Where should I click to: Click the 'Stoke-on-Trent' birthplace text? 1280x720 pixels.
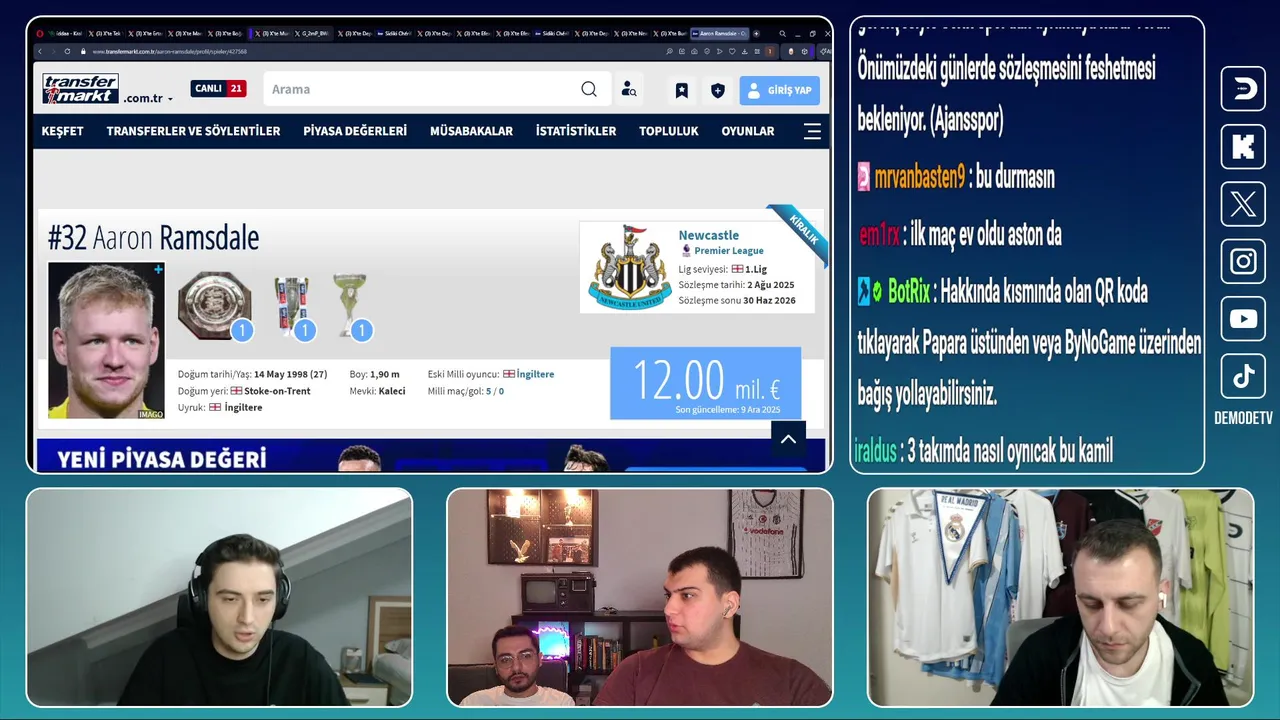click(278, 391)
